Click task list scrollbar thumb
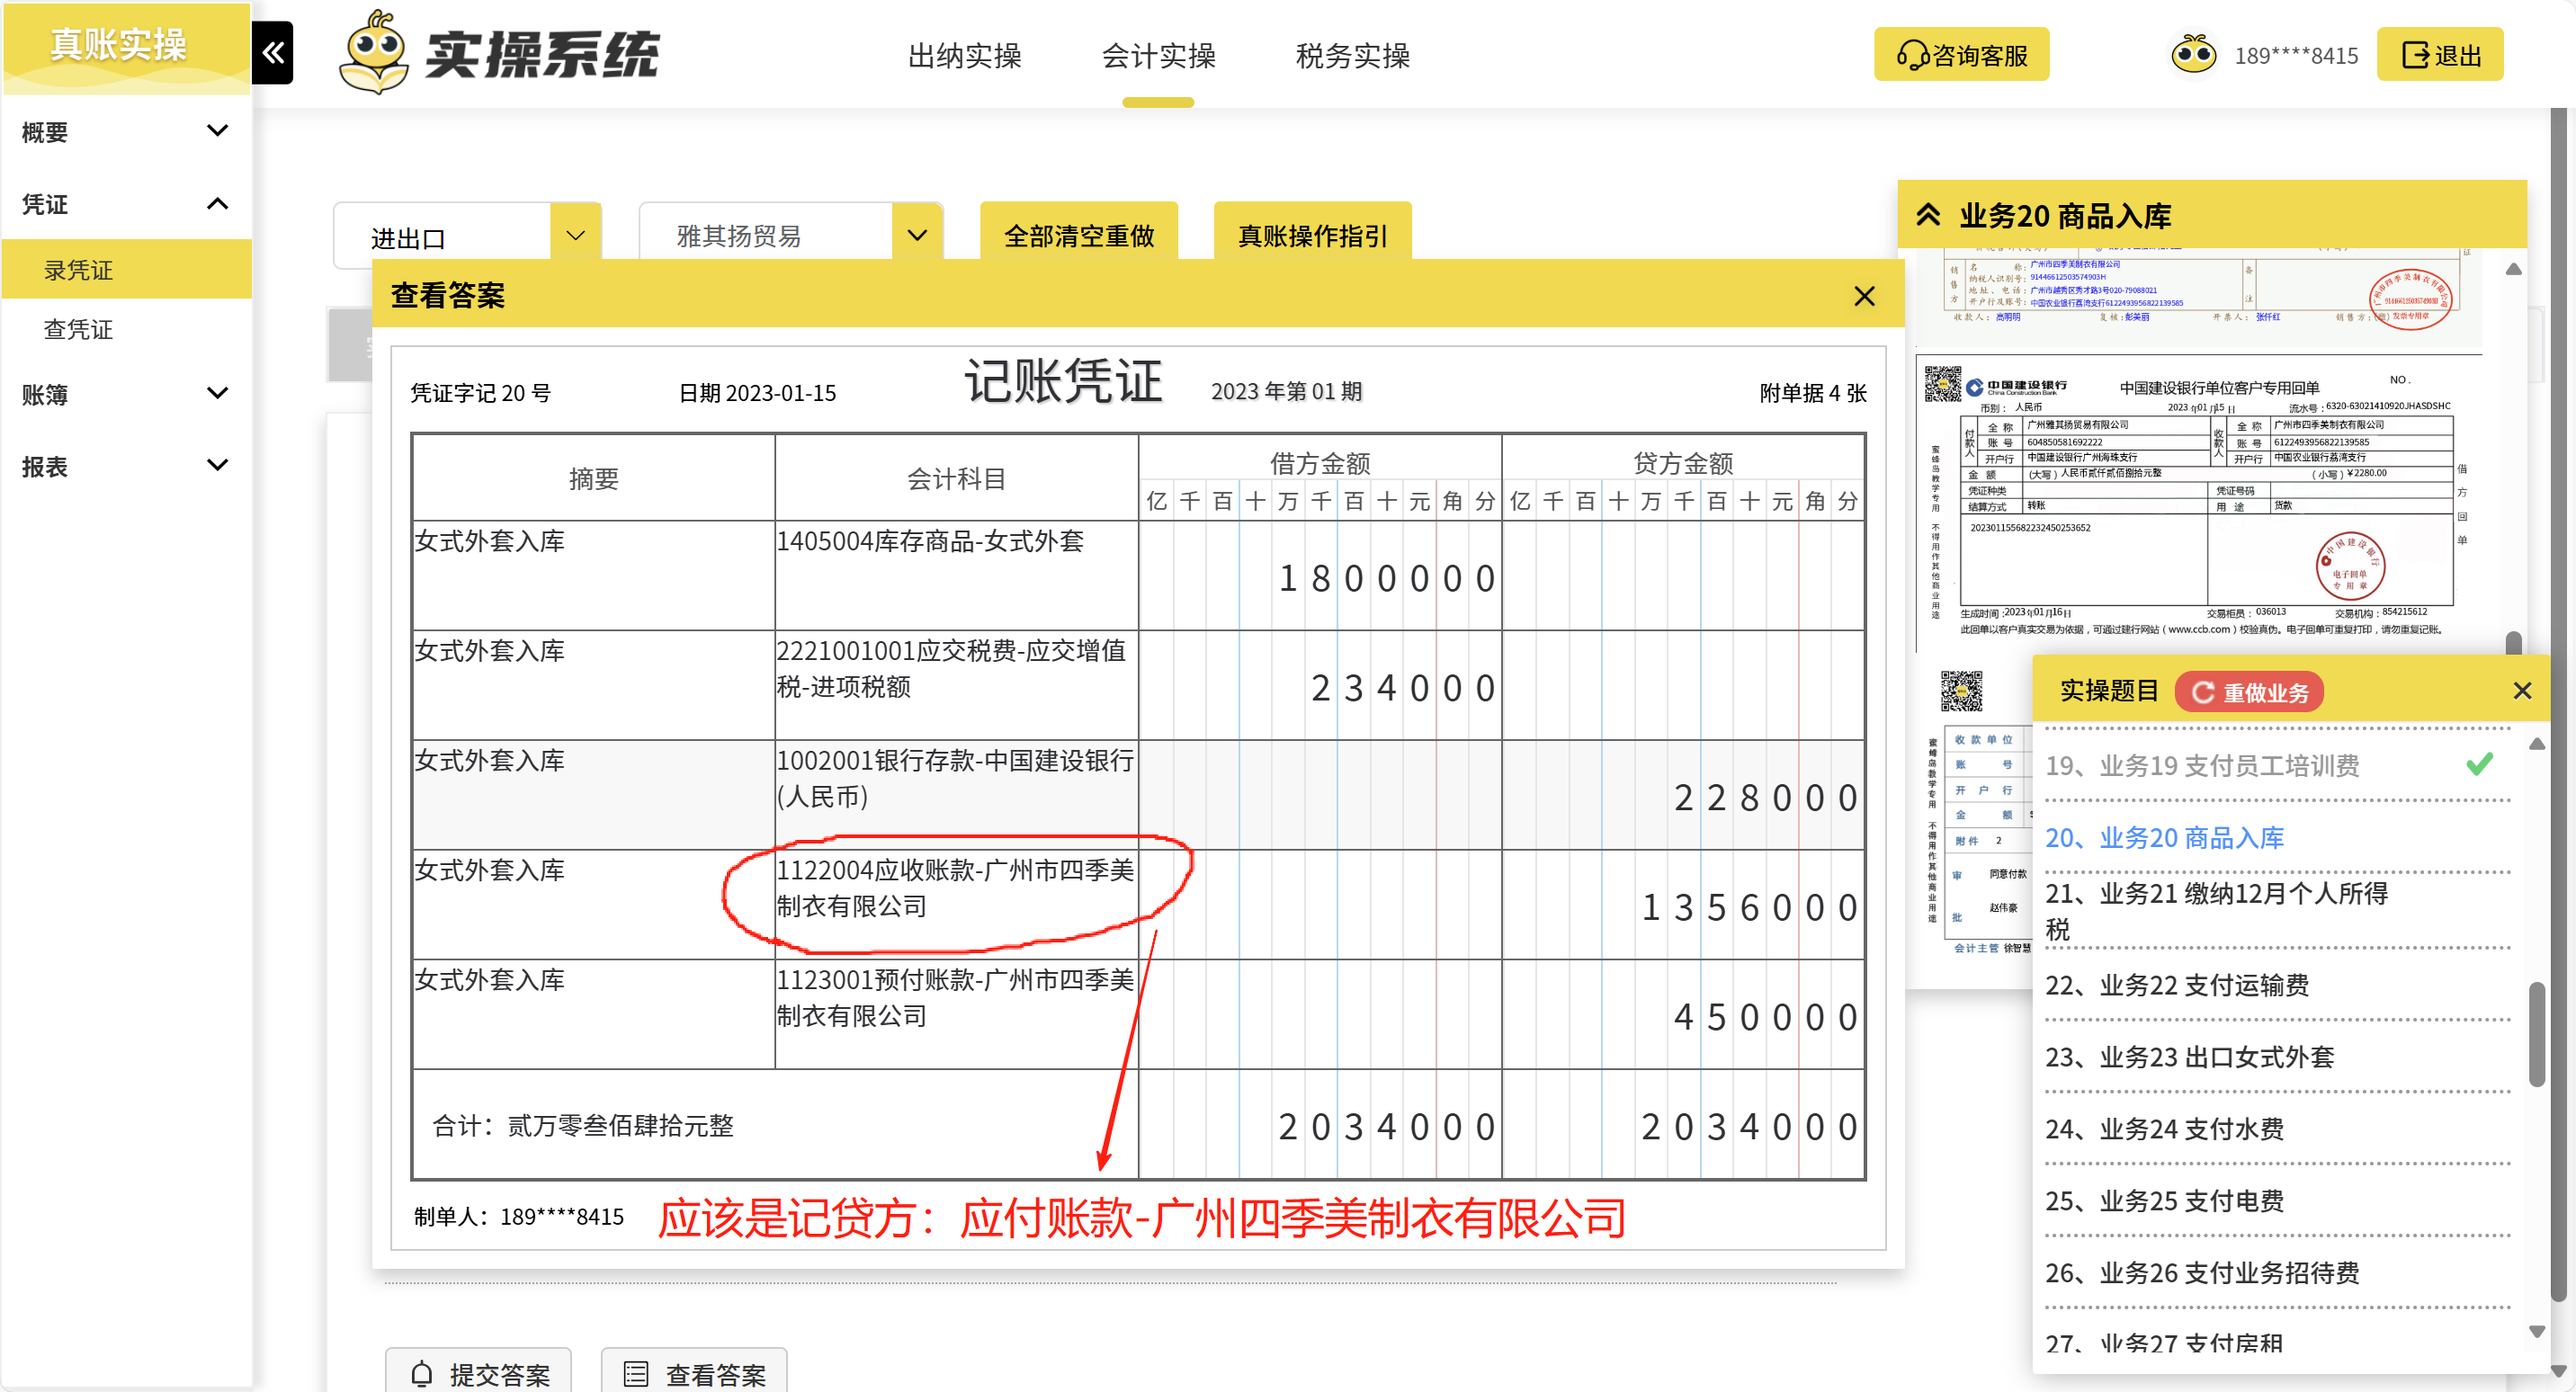 click(2537, 1034)
